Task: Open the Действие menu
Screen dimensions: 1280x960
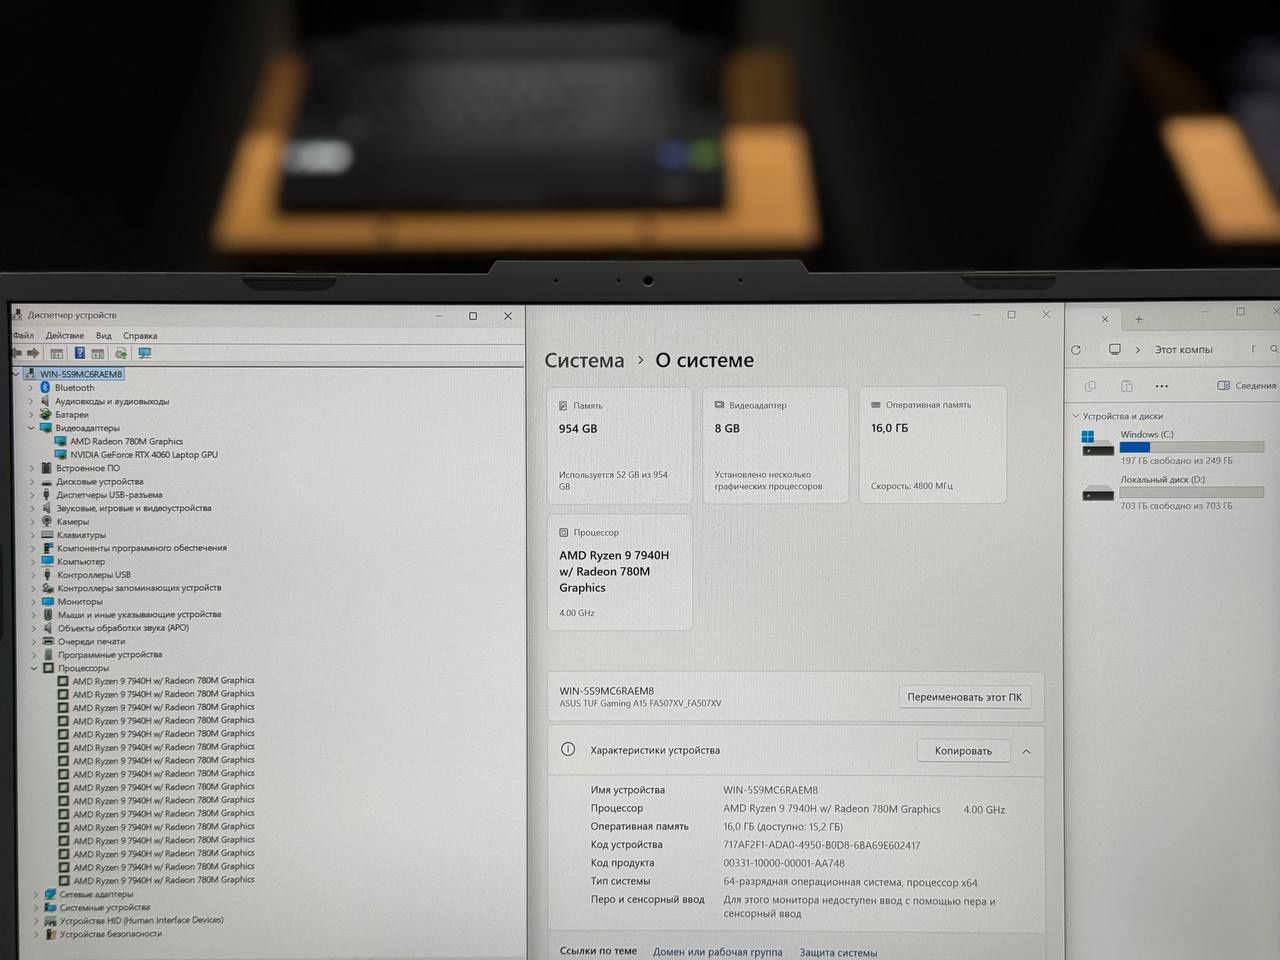Action: [x=65, y=335]
